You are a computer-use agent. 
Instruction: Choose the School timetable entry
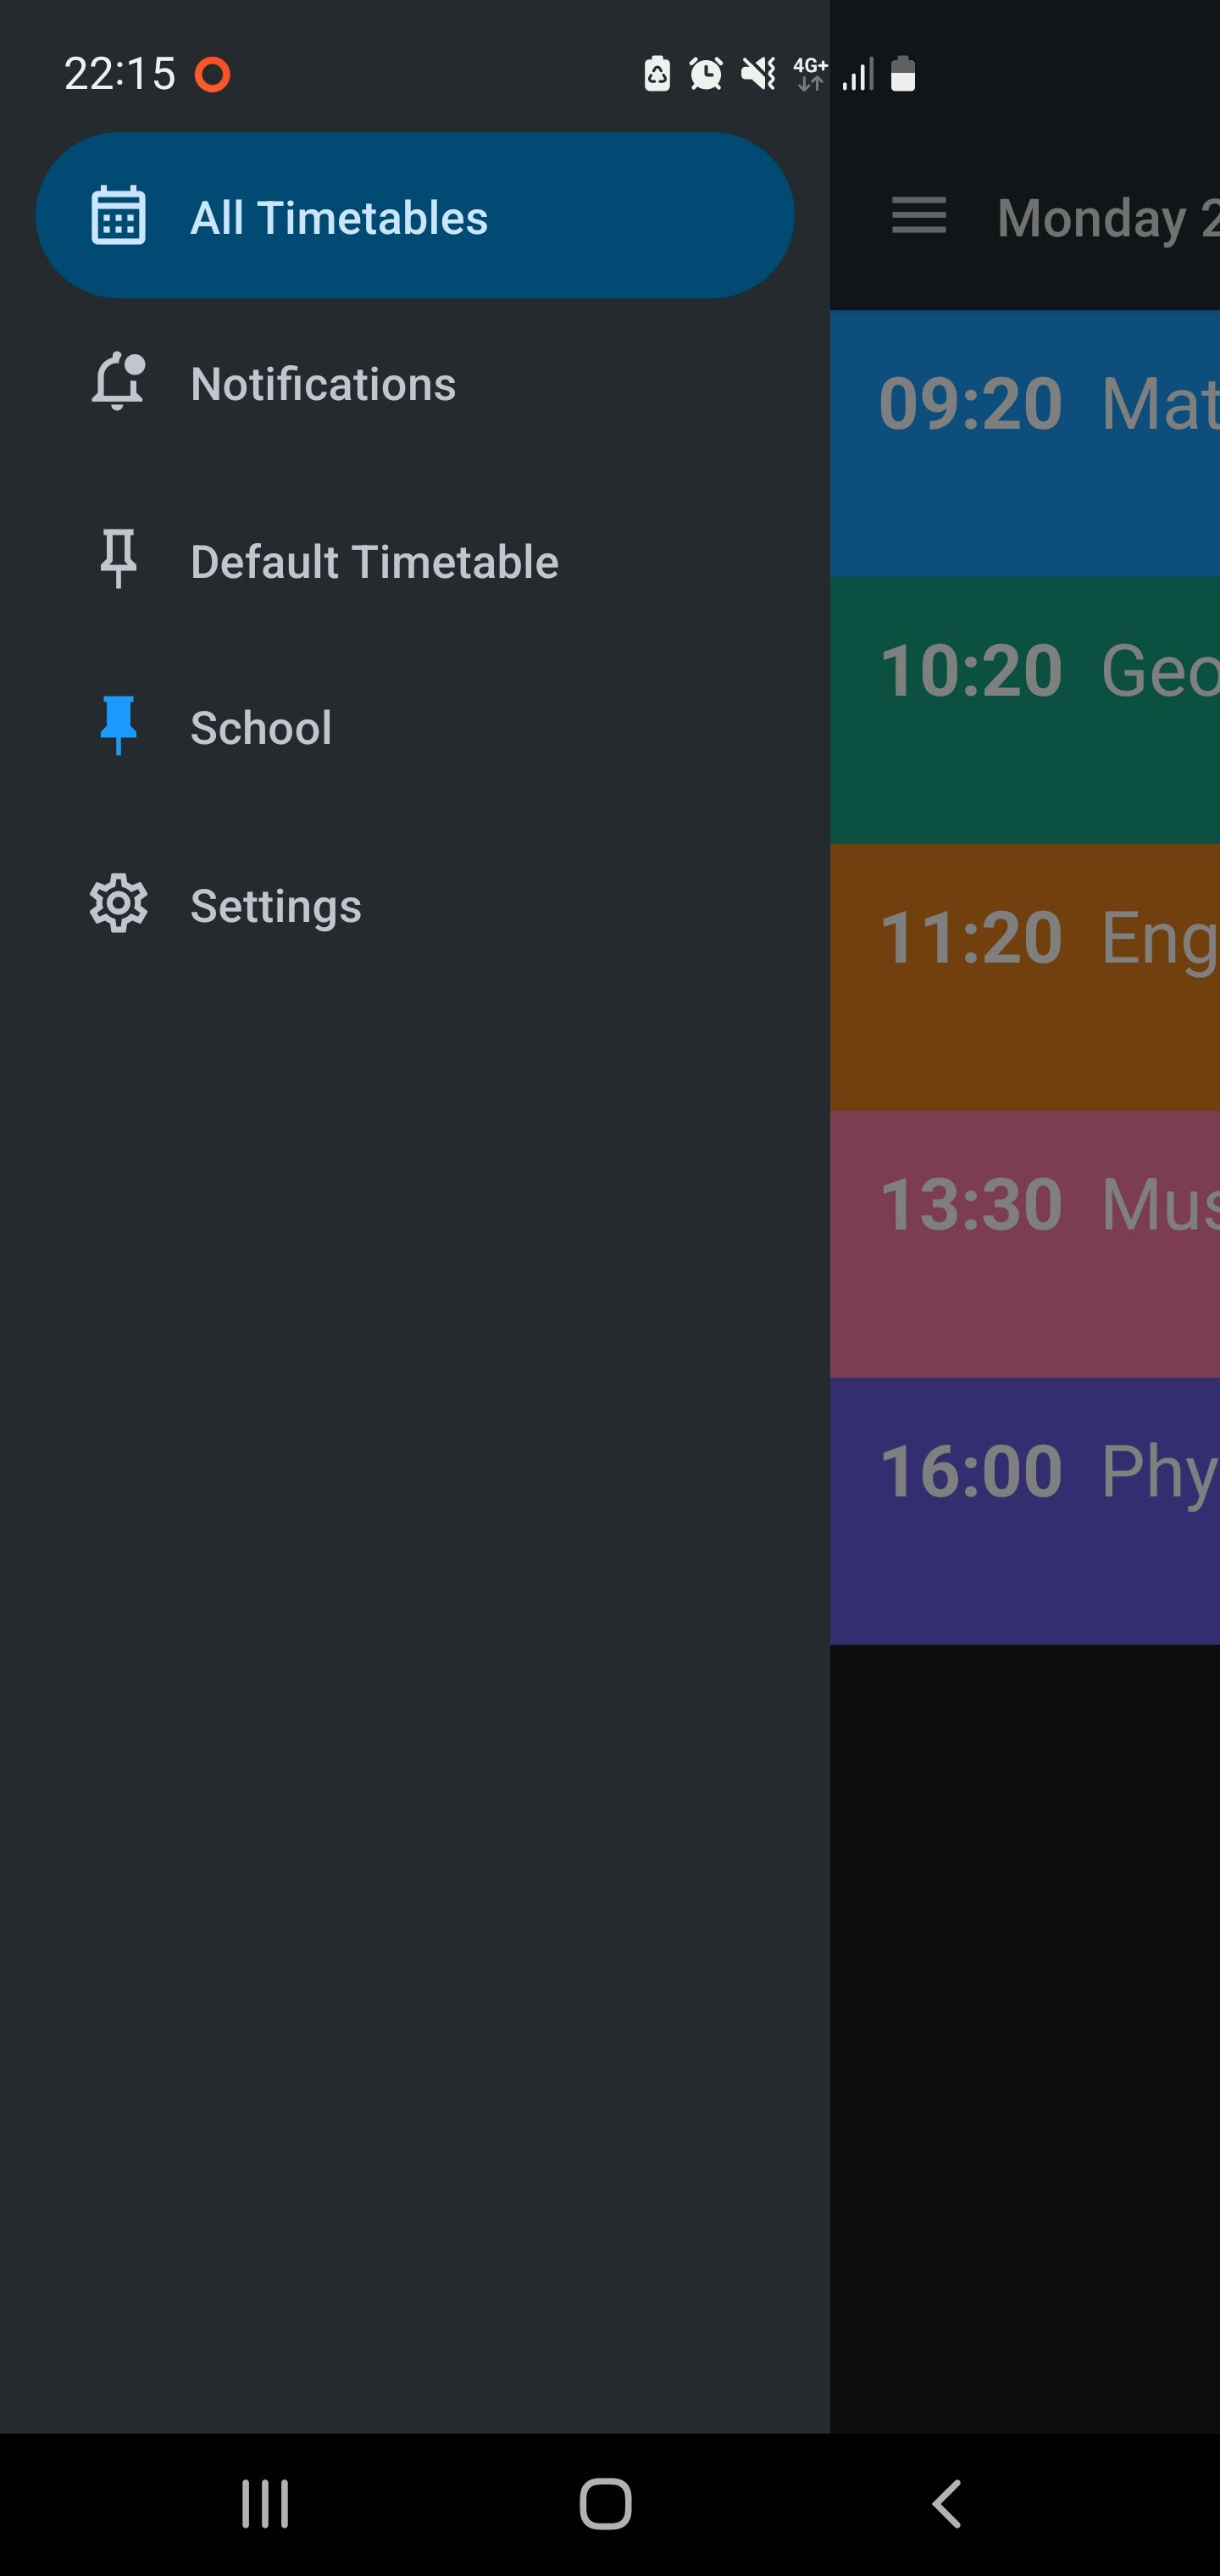415,727
